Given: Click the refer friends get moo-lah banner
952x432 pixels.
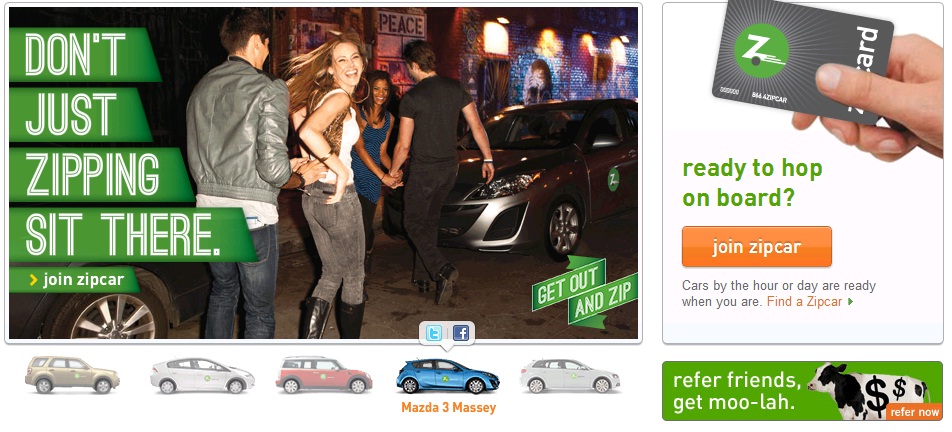Looking at the screenshot, I should 802,391.
